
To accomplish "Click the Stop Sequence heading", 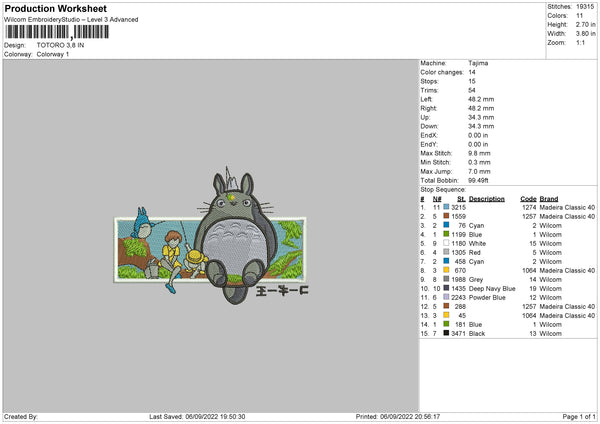I will [443, 189].
